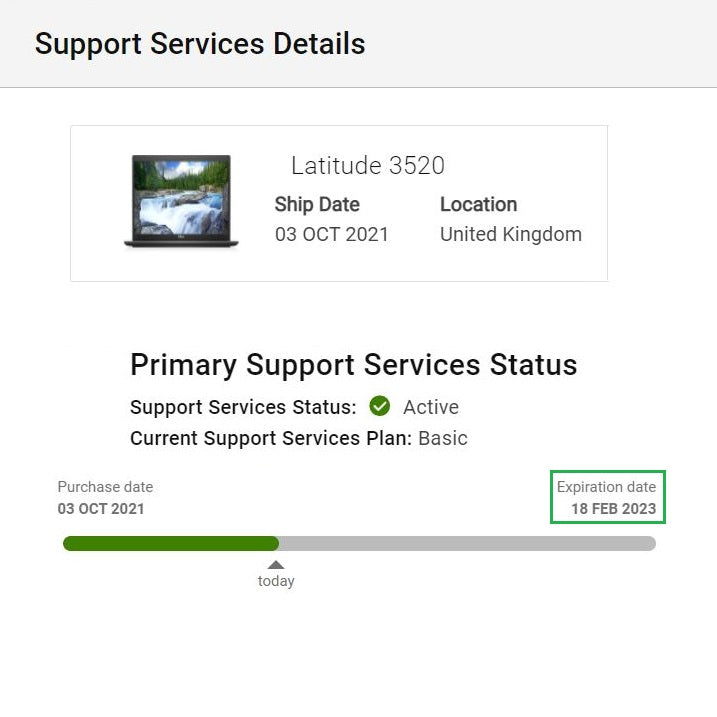717x717 pixels.
Task: Click the 18 FEB 2023 expiration value
Action: click(614, 508)
